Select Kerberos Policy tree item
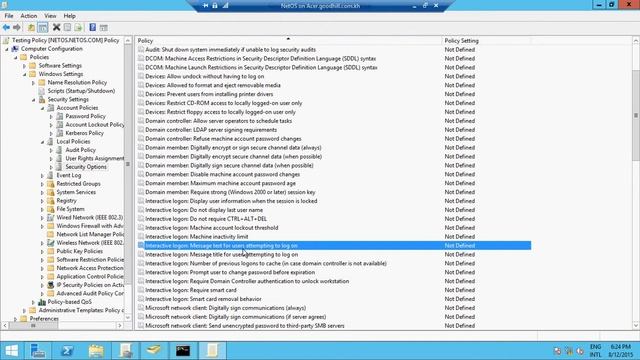The image size is (640, 360). [x=84, y=133]
